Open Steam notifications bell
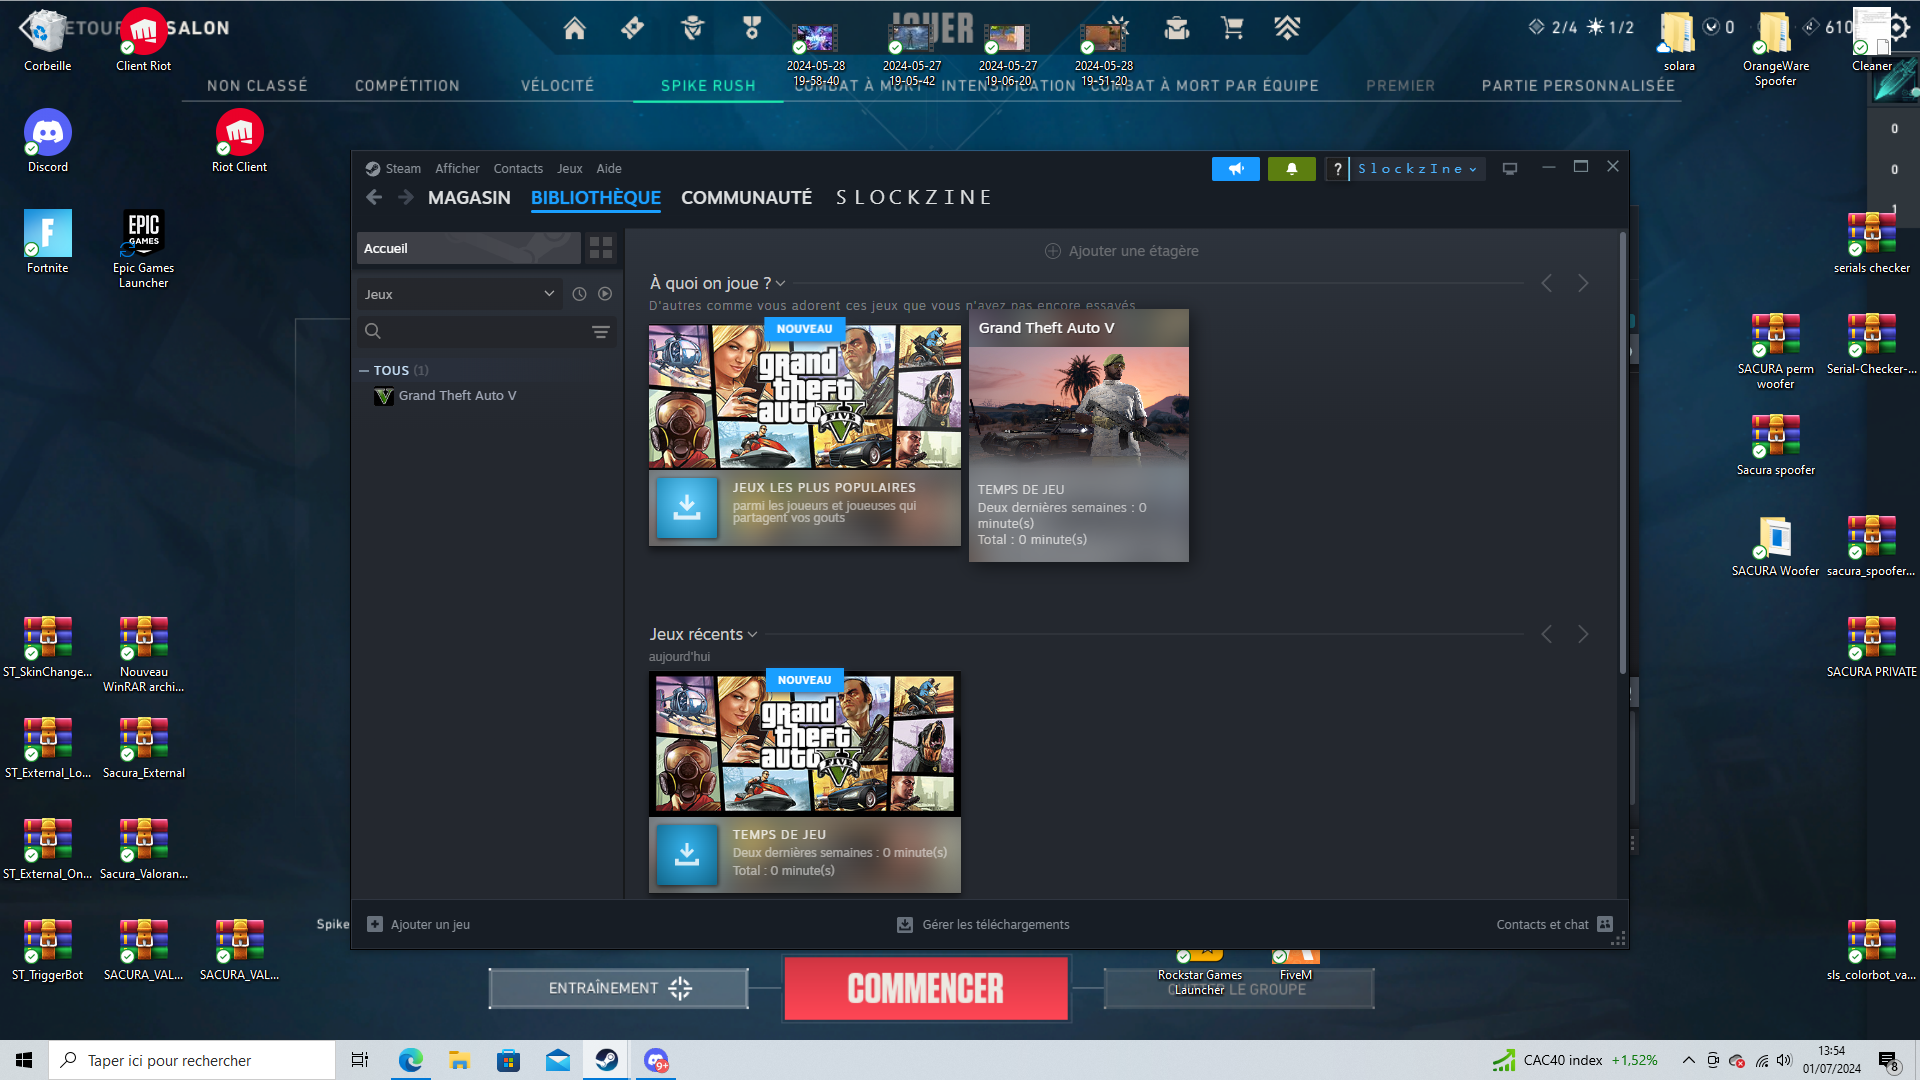 coord(1292,169)
